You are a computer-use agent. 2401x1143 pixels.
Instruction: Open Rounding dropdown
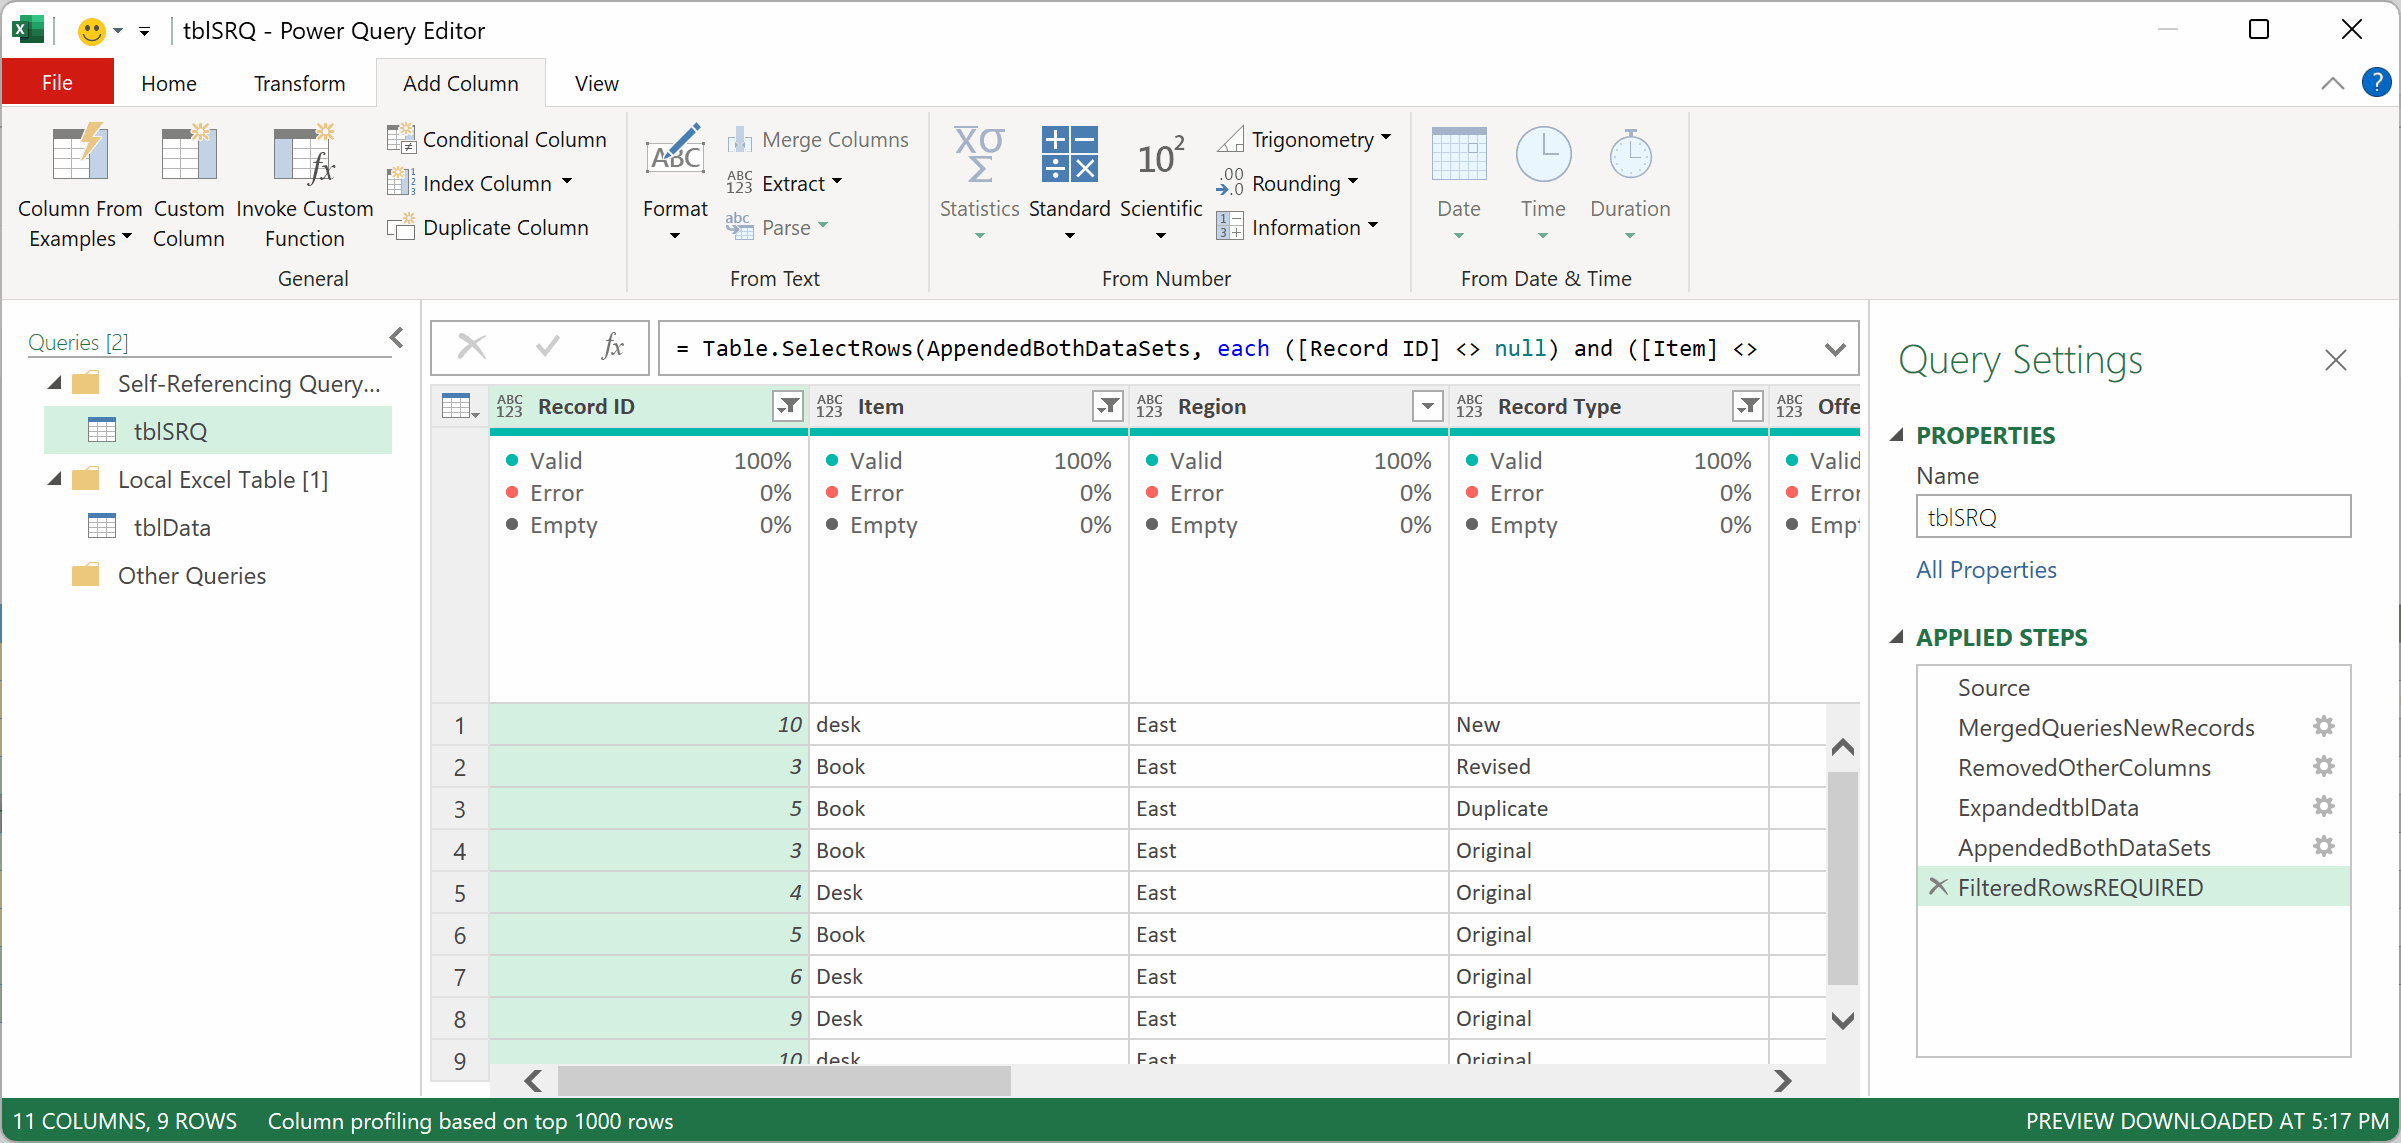point(1353,182)
